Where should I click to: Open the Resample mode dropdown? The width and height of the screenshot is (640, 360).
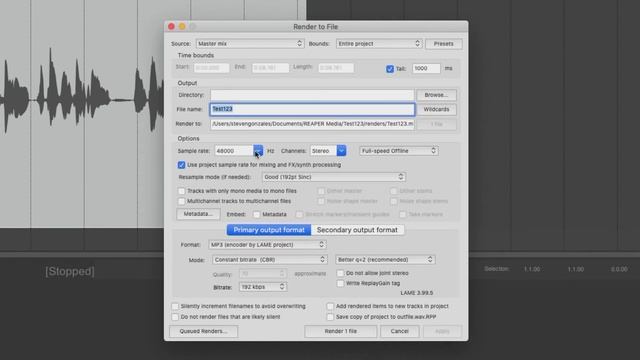334,177
